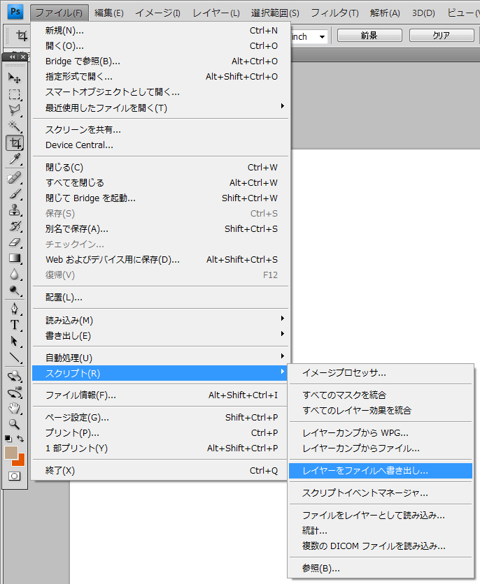Select the Eyedropper tool

pyautogui.click(x=15, y=159)
